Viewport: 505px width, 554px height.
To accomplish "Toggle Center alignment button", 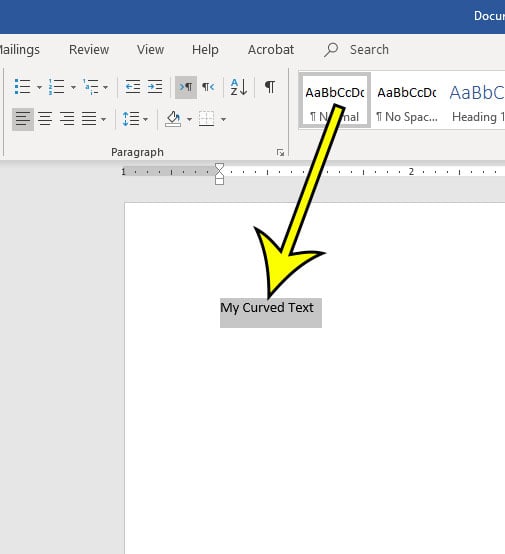I will pyautogui.click(x=45, y=119).
